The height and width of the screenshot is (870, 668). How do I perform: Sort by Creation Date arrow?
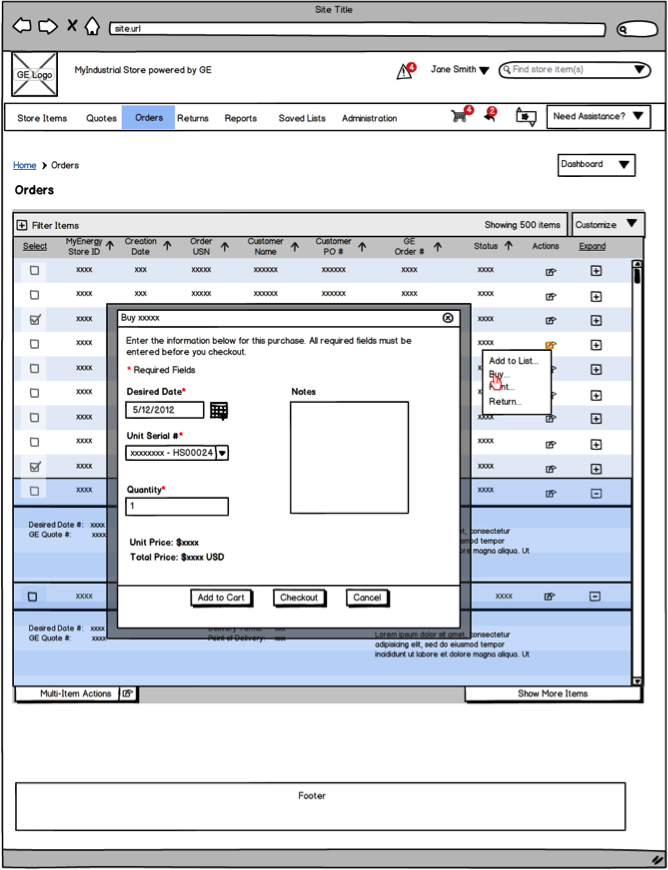(168, 246)
